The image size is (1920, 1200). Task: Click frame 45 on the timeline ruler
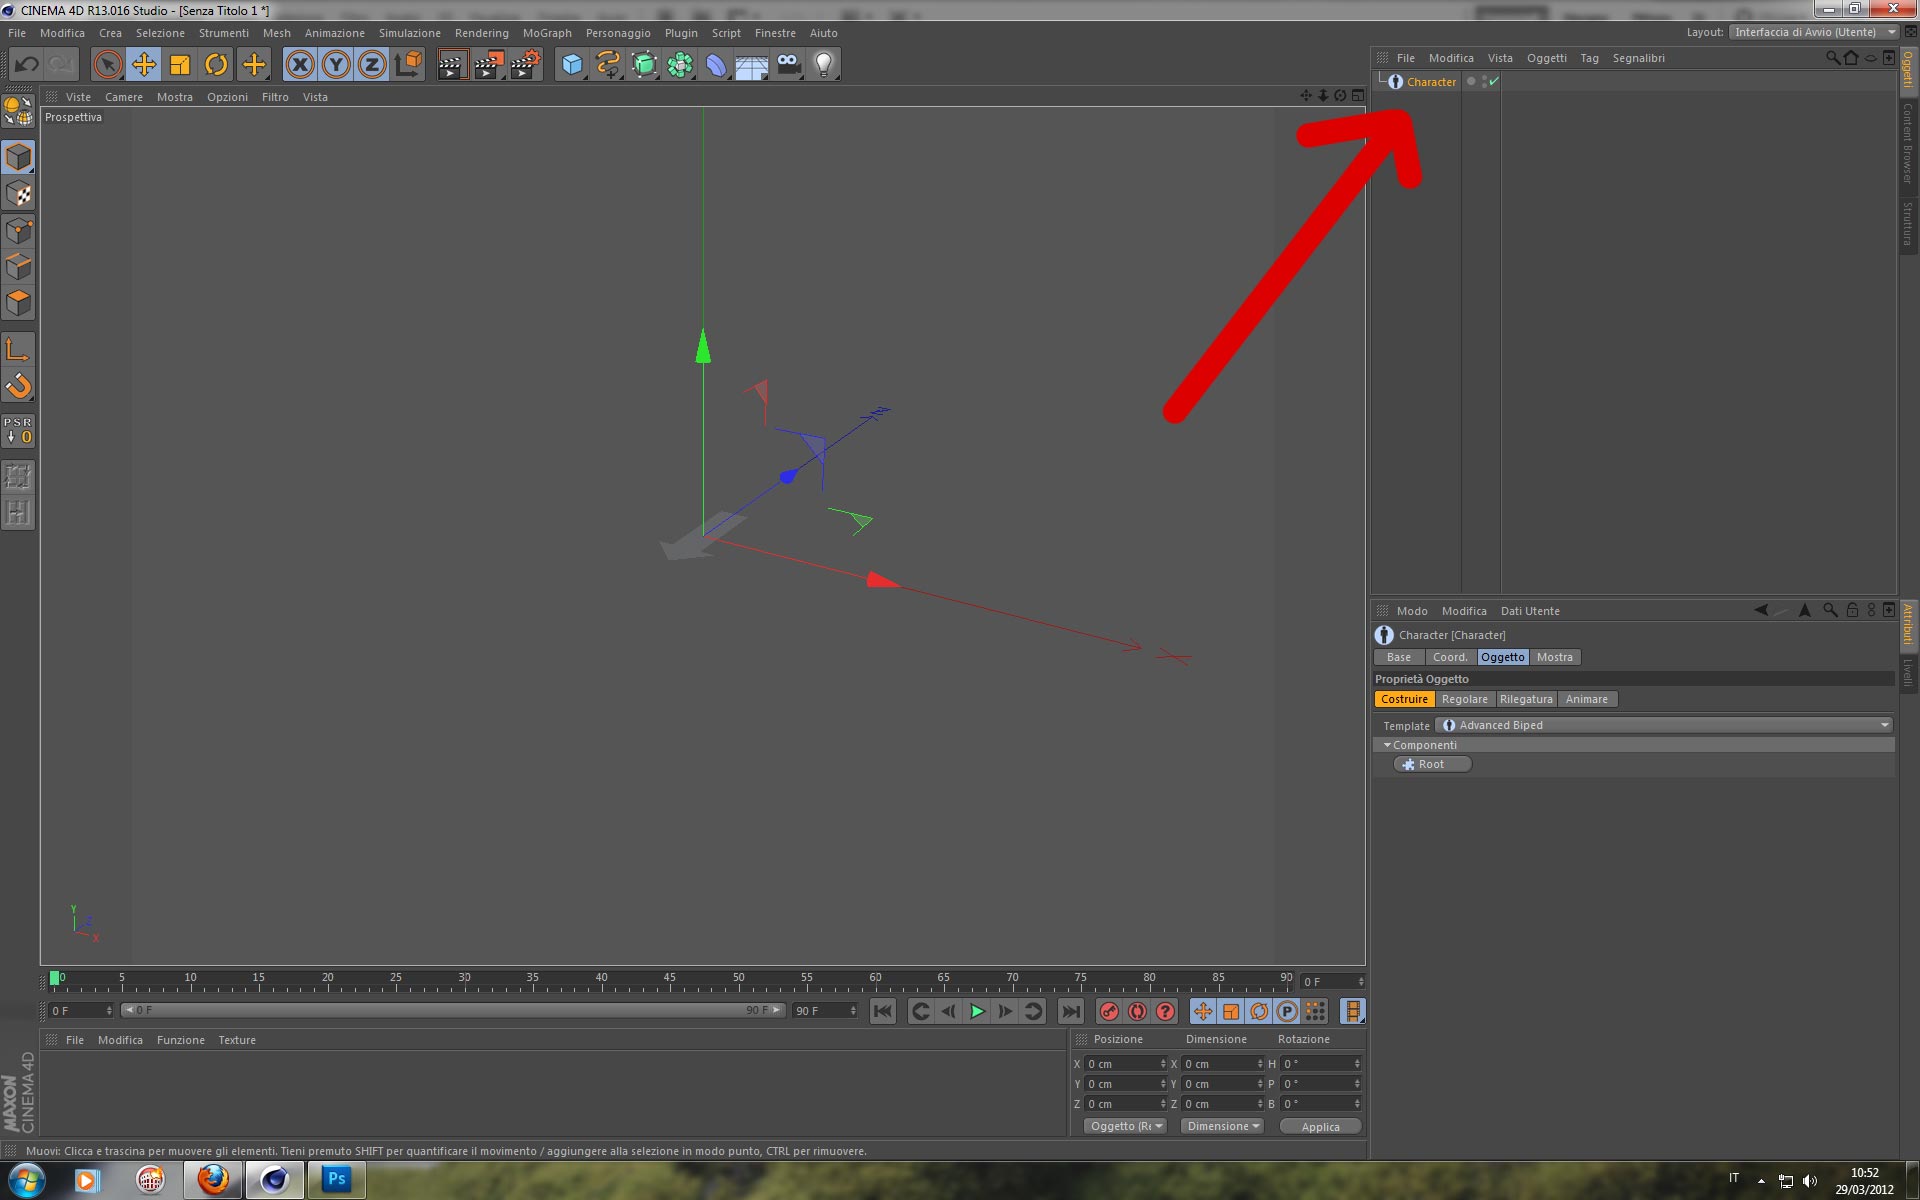click(x=669, y=980)
